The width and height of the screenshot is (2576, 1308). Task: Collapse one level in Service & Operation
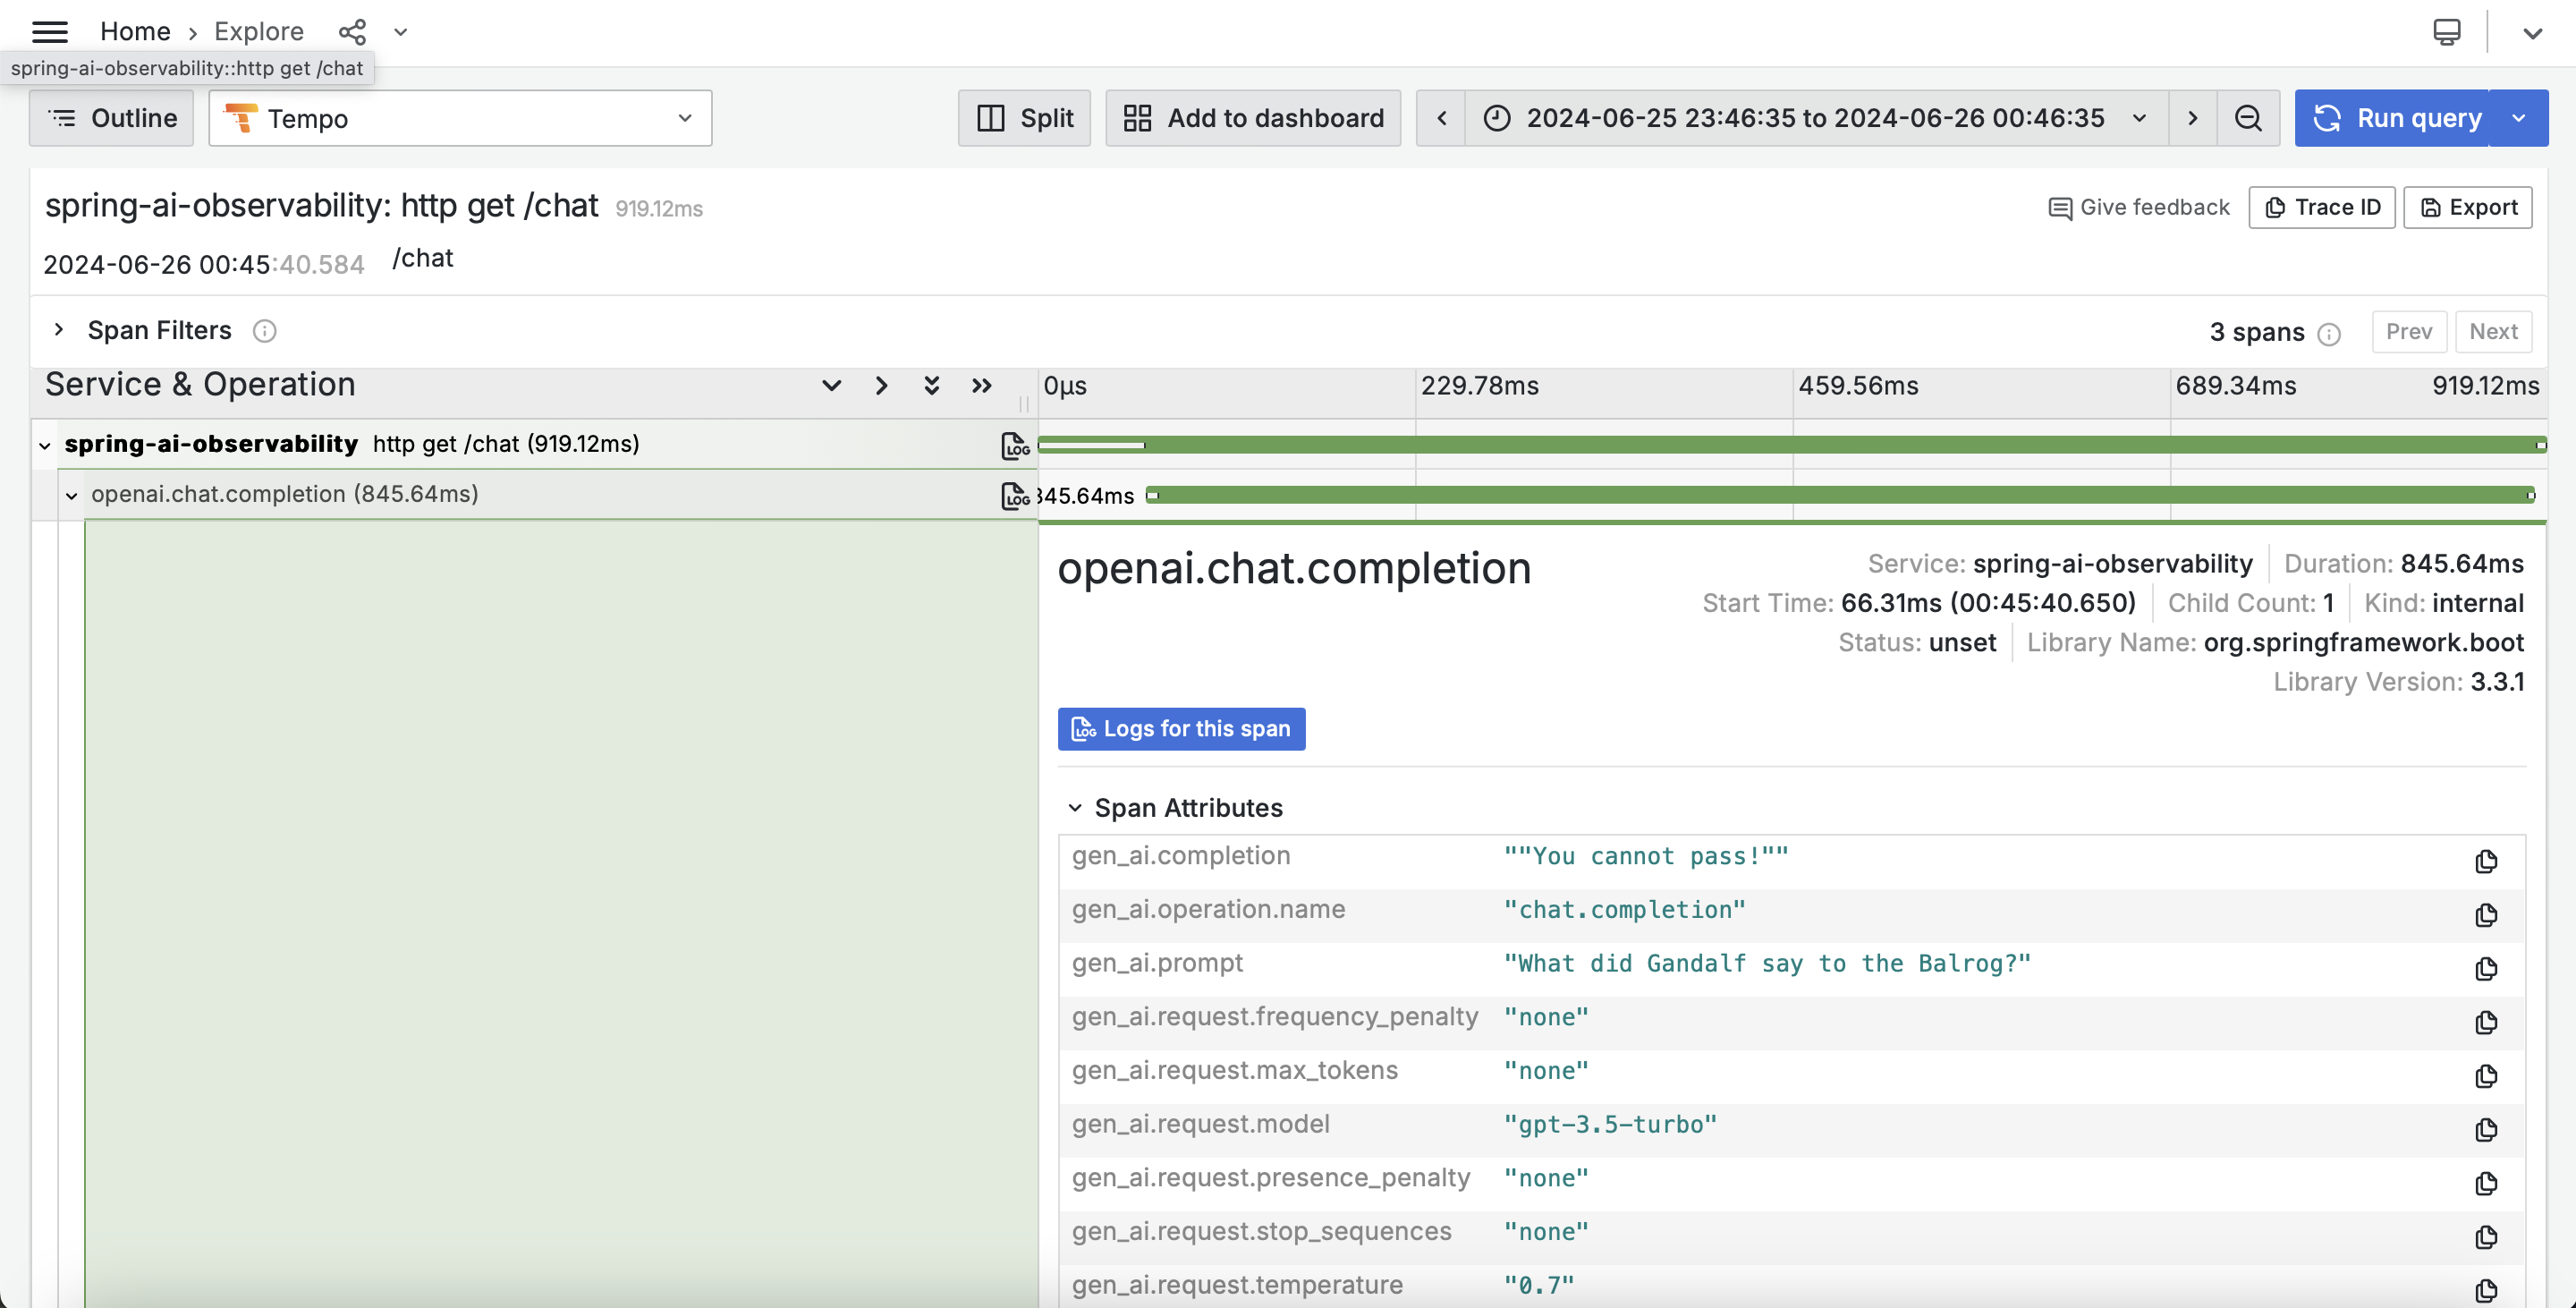coord(881,385)
